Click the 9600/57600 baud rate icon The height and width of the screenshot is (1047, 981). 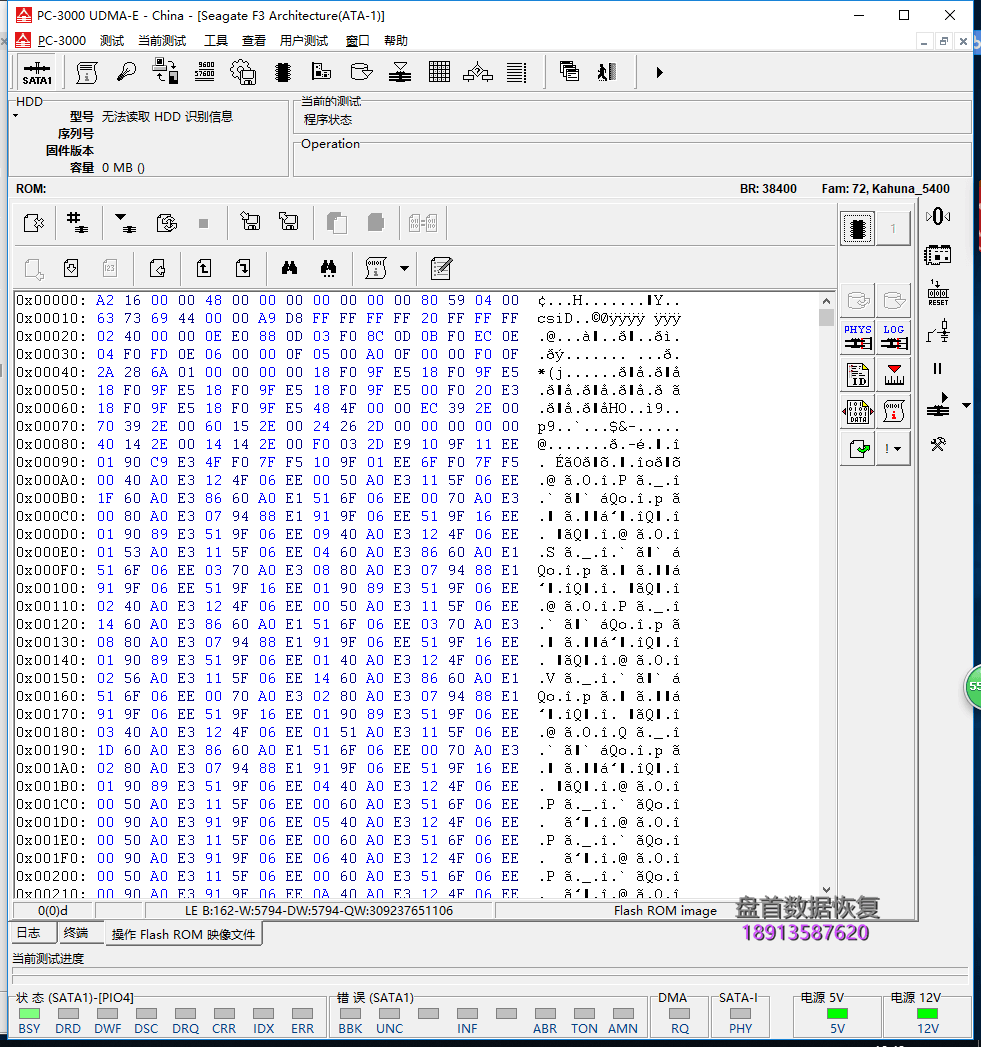[204, 71]
